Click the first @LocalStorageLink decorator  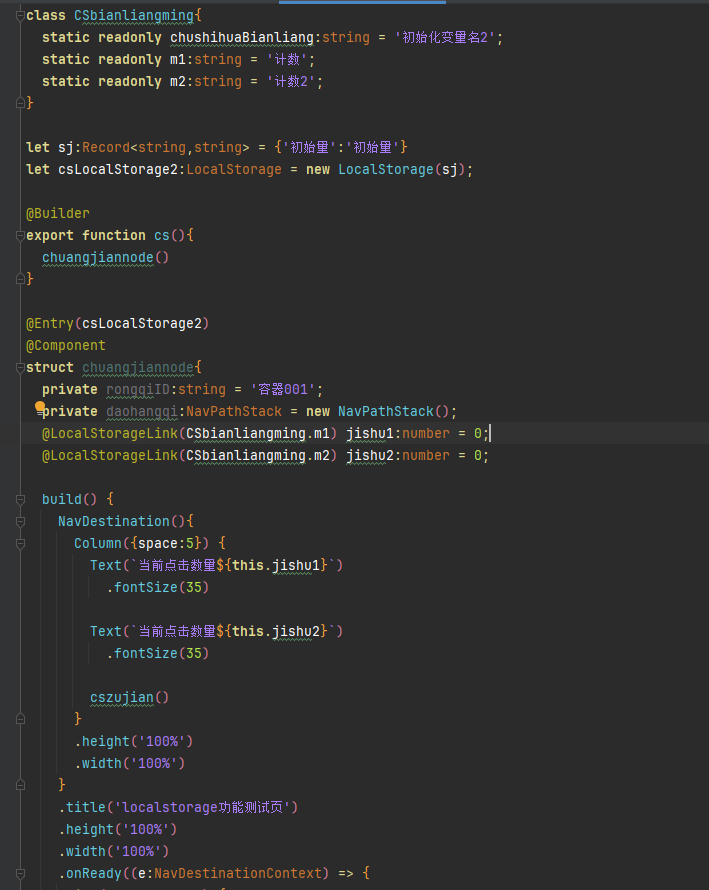tap(110, 433)
